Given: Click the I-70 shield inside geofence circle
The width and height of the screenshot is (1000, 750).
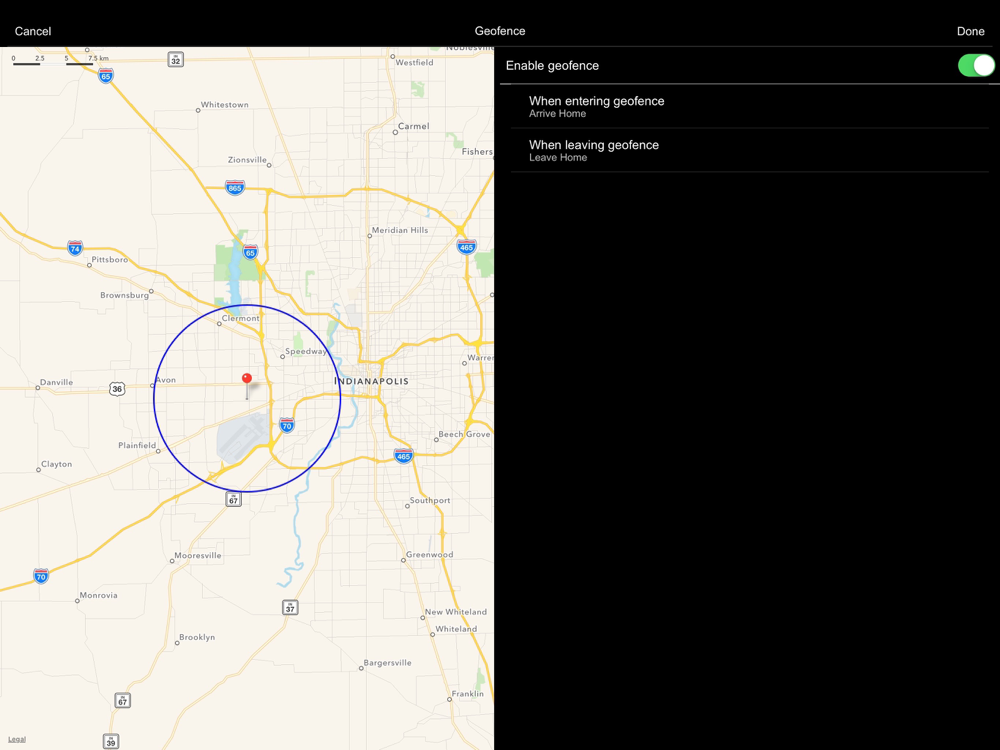Looking at the screenshot, I should 287,425.
